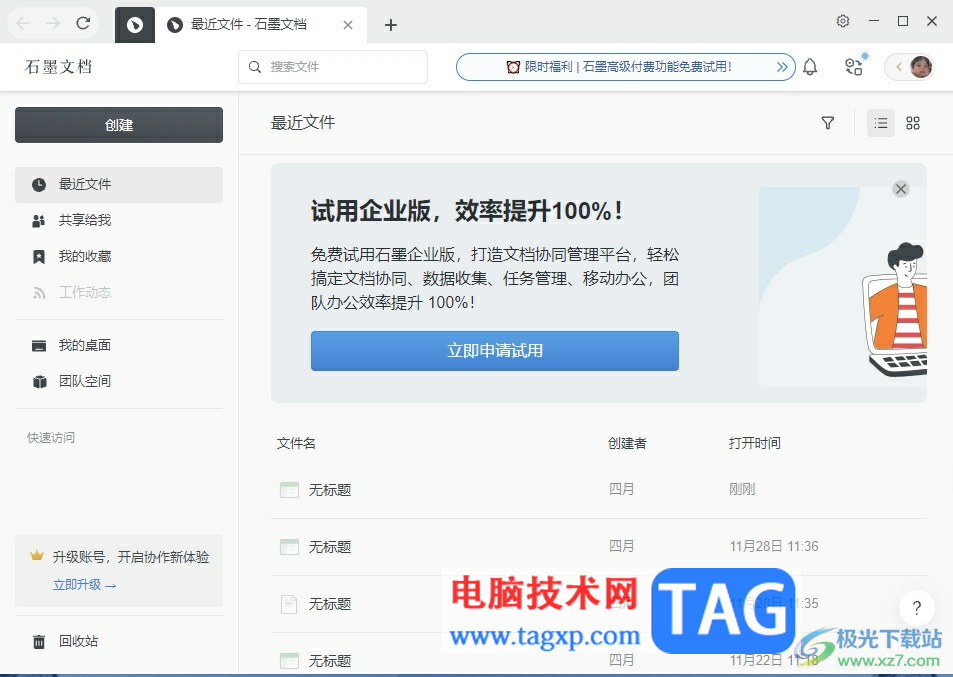The image size is (953, 677).
Task: Click the bookmark icon for 我的收藏
Action: [39, 257]
